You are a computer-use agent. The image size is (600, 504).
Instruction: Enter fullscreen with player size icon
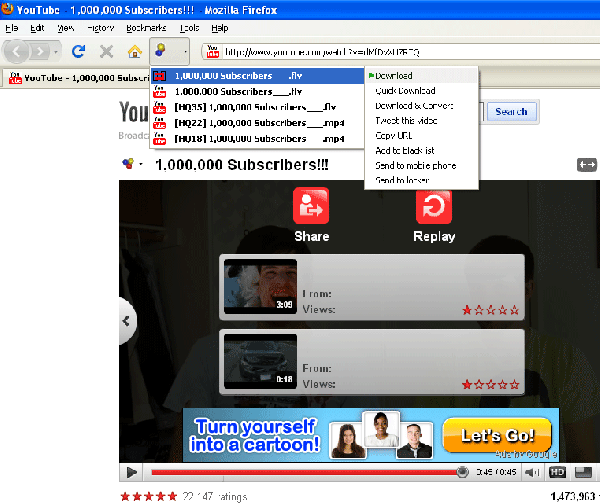coord(583,473)
